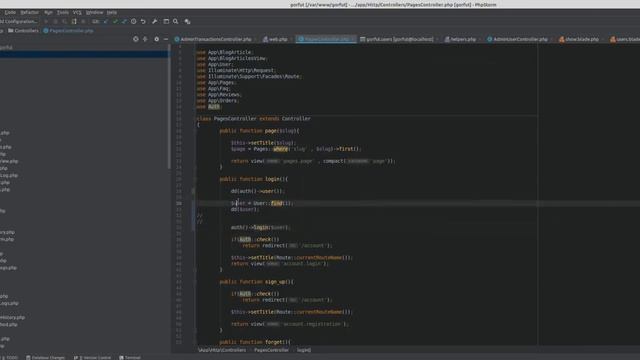Screen dimensions: 640x360
Task: Open the VCS menu
Action: point(77,12)
